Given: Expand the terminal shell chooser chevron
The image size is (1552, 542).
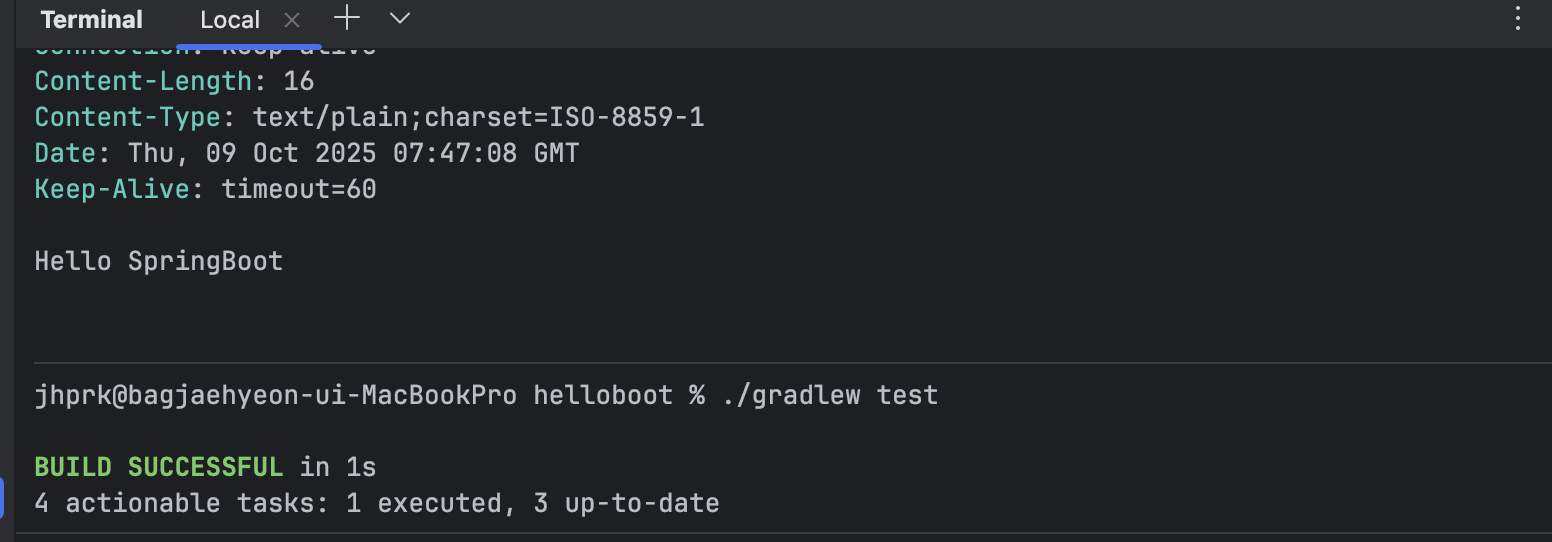Looking at the screenshot, I should [x=400, y=18].
